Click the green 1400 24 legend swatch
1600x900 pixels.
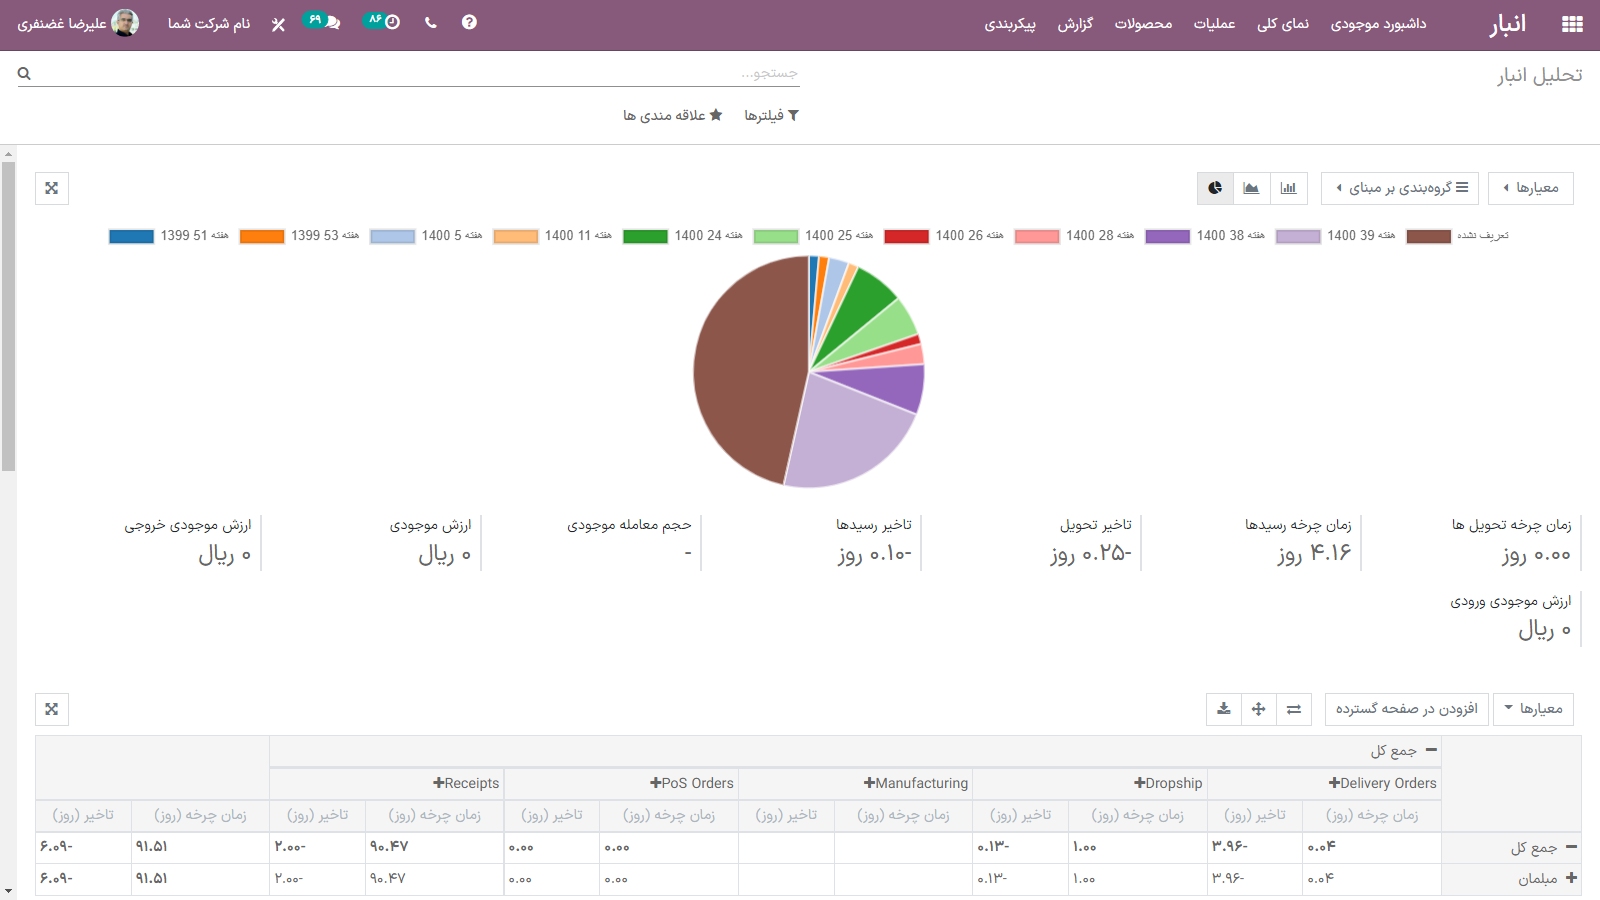coord(645,236)
